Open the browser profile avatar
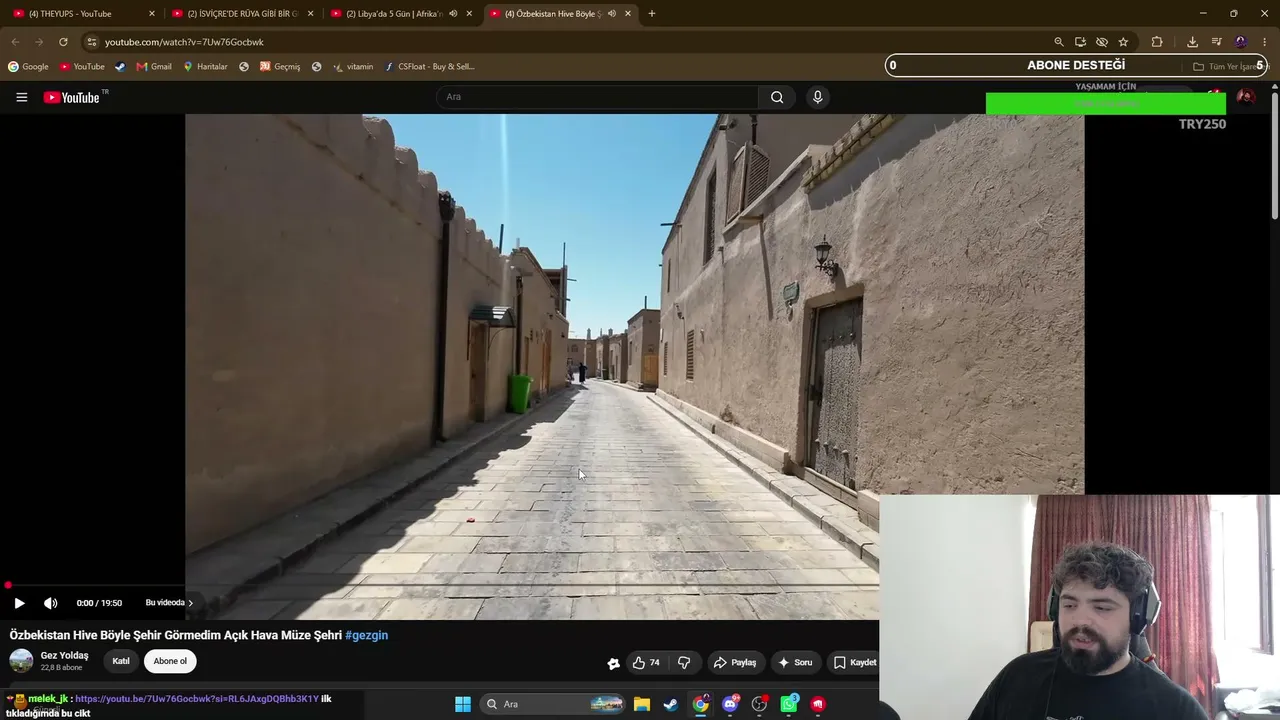The image size is (1280, 720). (x=1241, y=42)
